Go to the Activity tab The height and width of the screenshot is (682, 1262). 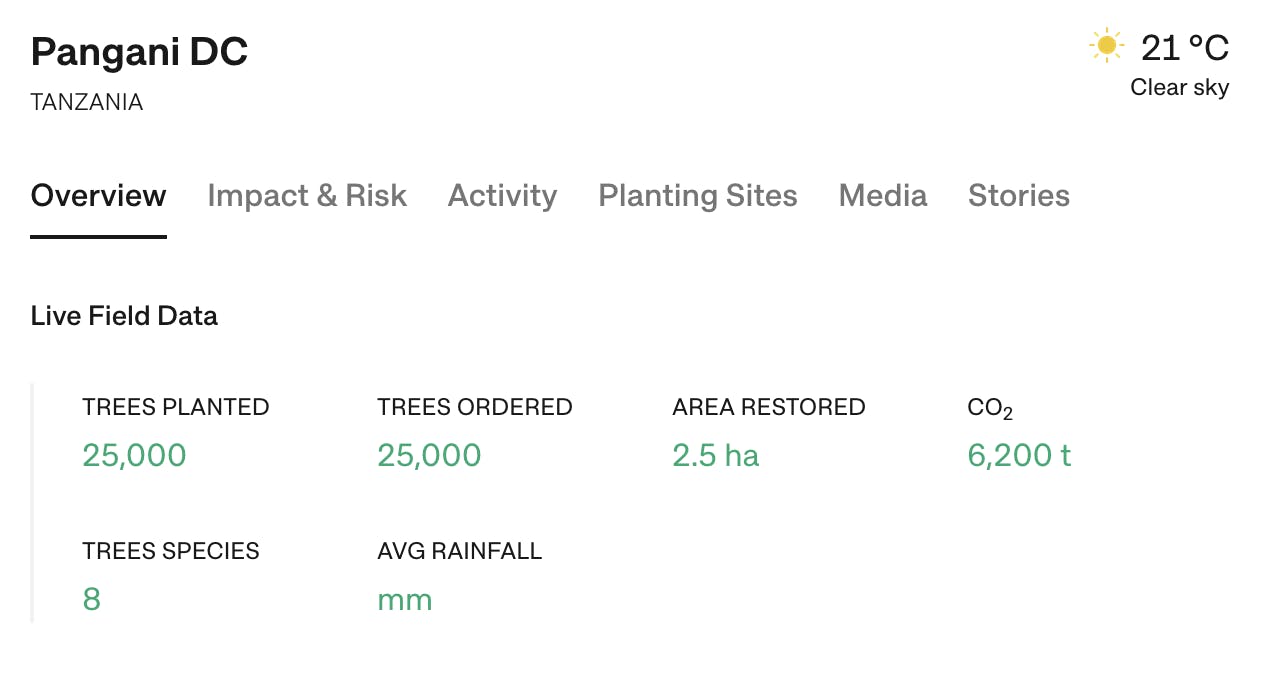coord(502,196)
